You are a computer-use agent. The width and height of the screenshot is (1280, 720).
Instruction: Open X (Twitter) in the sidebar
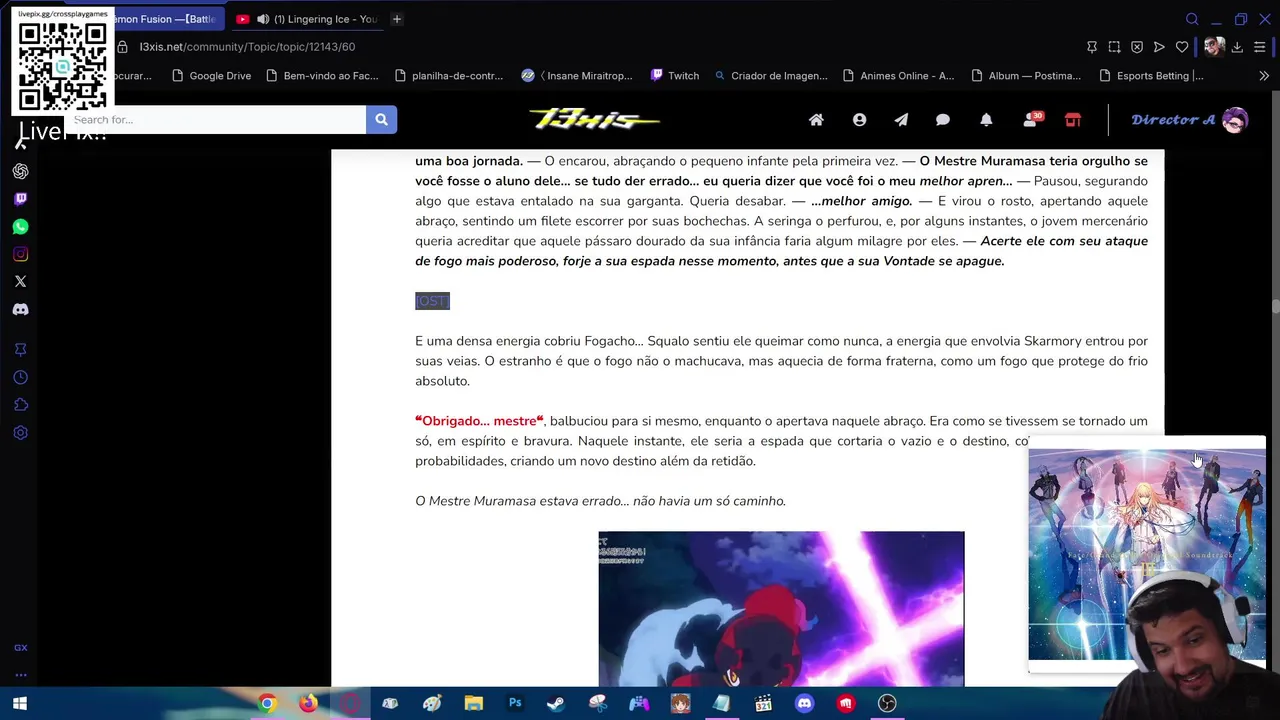pos(20,282)
